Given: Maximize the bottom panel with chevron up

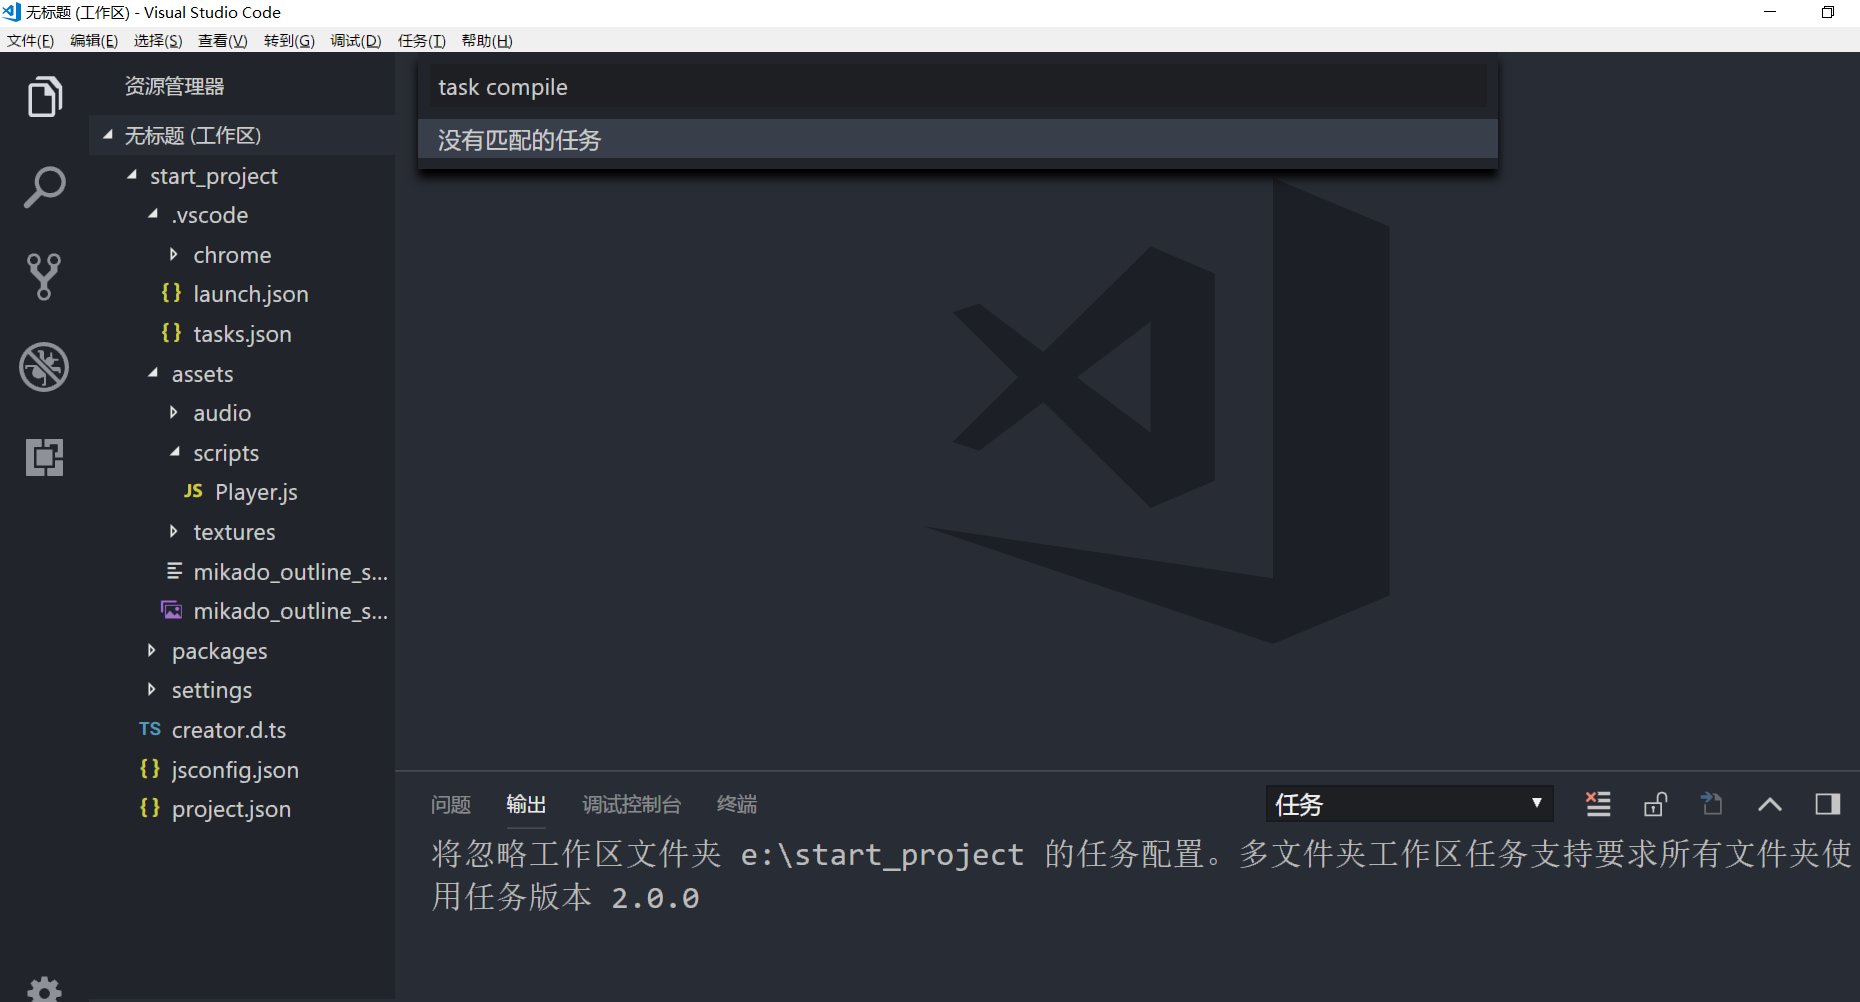Looking at the screenshot, I should [x=1770, y=804].
